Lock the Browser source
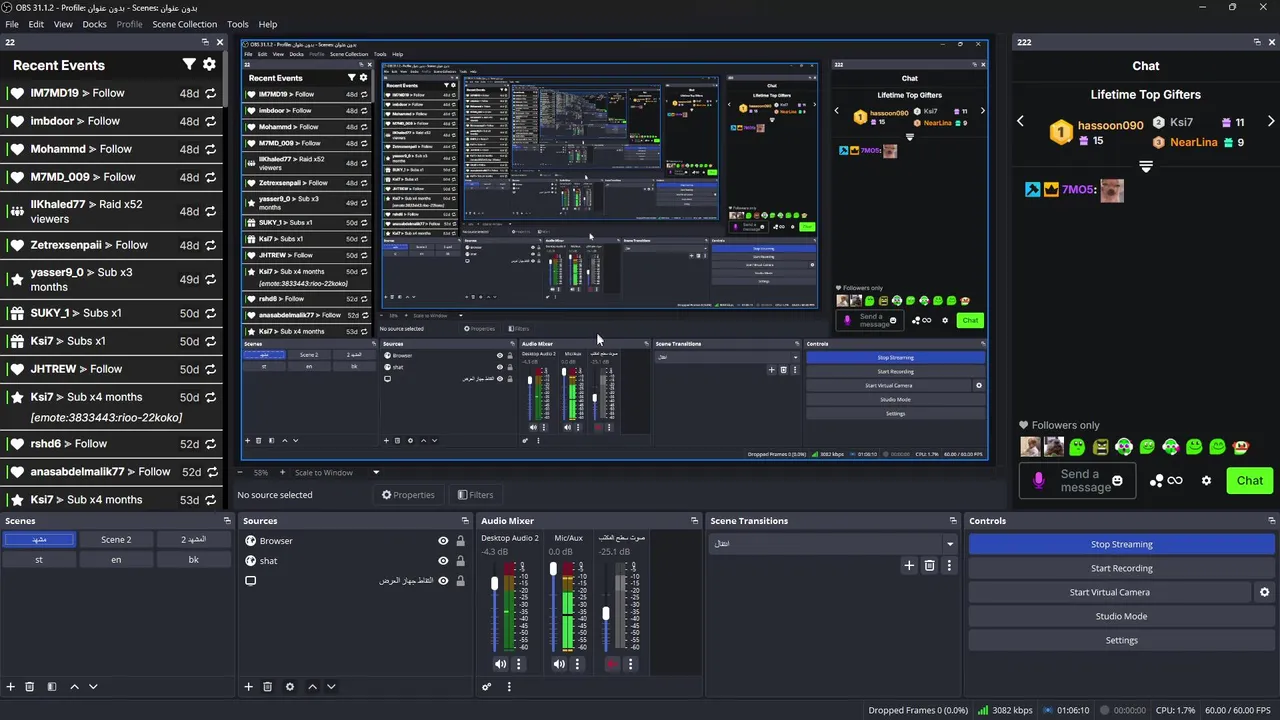 tap(460, 541)
